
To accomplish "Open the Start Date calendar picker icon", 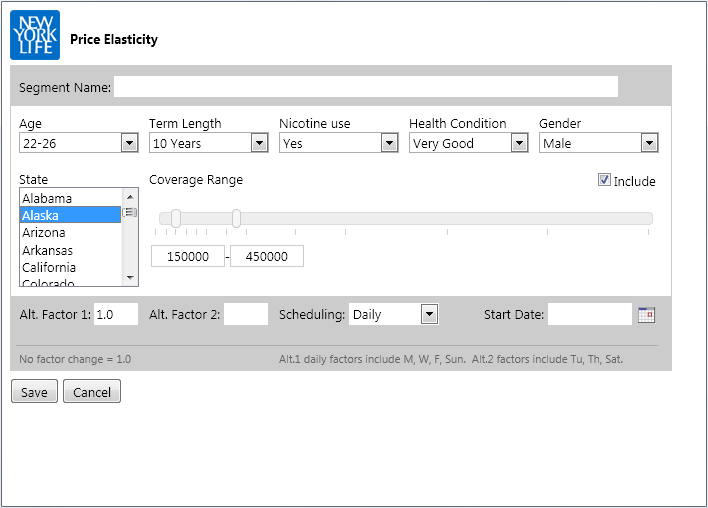I will pos(646,315).
